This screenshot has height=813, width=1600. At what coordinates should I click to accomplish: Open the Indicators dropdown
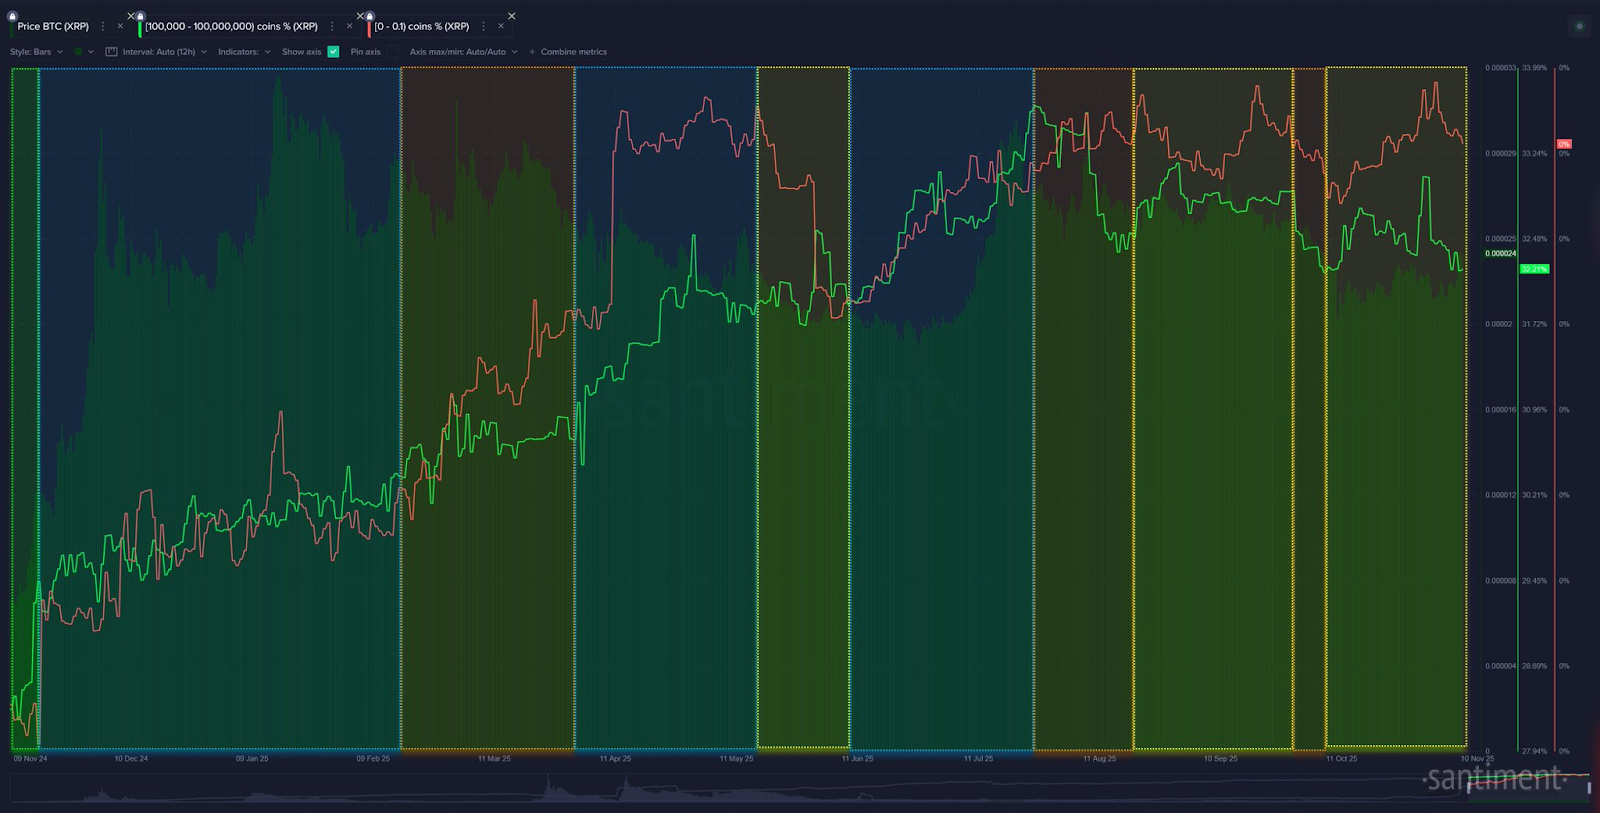click(x=244, y=52)
